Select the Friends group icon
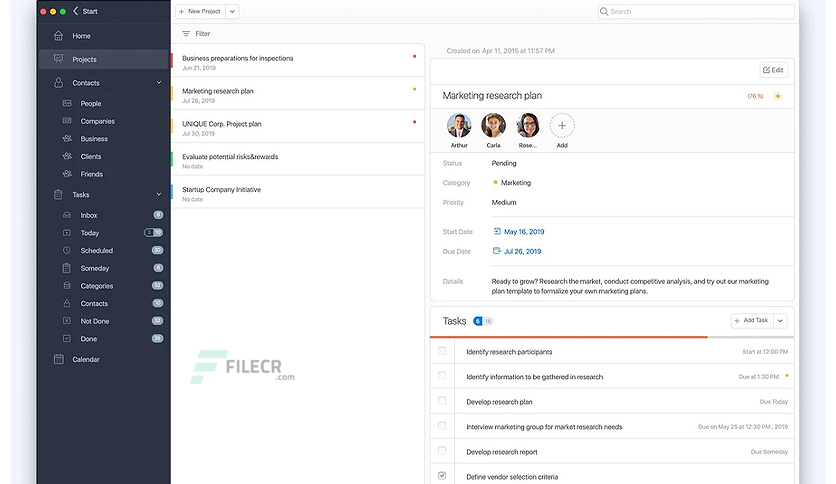 (x=67, y=174)
